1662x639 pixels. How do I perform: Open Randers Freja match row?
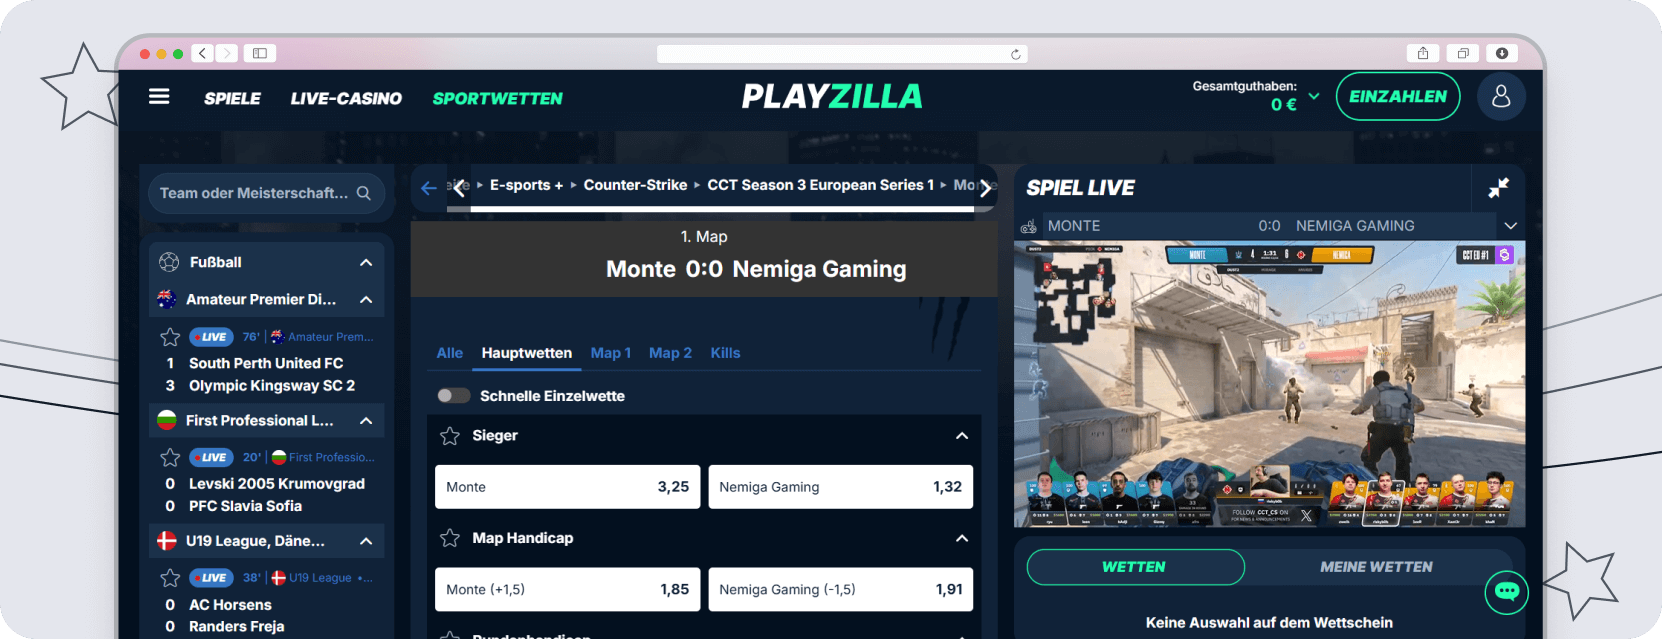tap(237, 627)
